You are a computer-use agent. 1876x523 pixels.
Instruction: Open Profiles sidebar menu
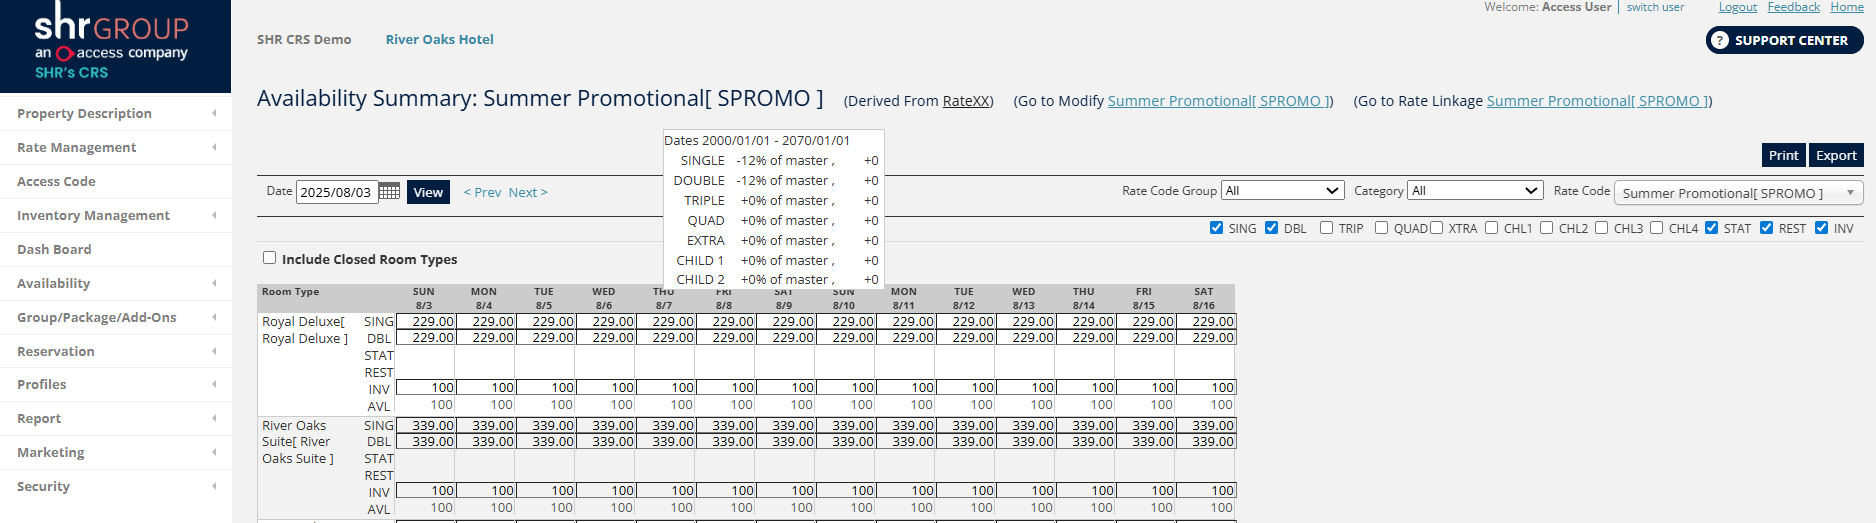(115, 384)
